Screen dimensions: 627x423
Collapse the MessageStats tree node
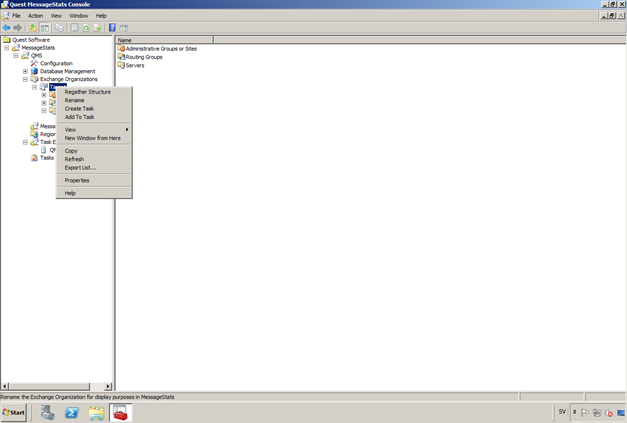click(x=7, y=48)
